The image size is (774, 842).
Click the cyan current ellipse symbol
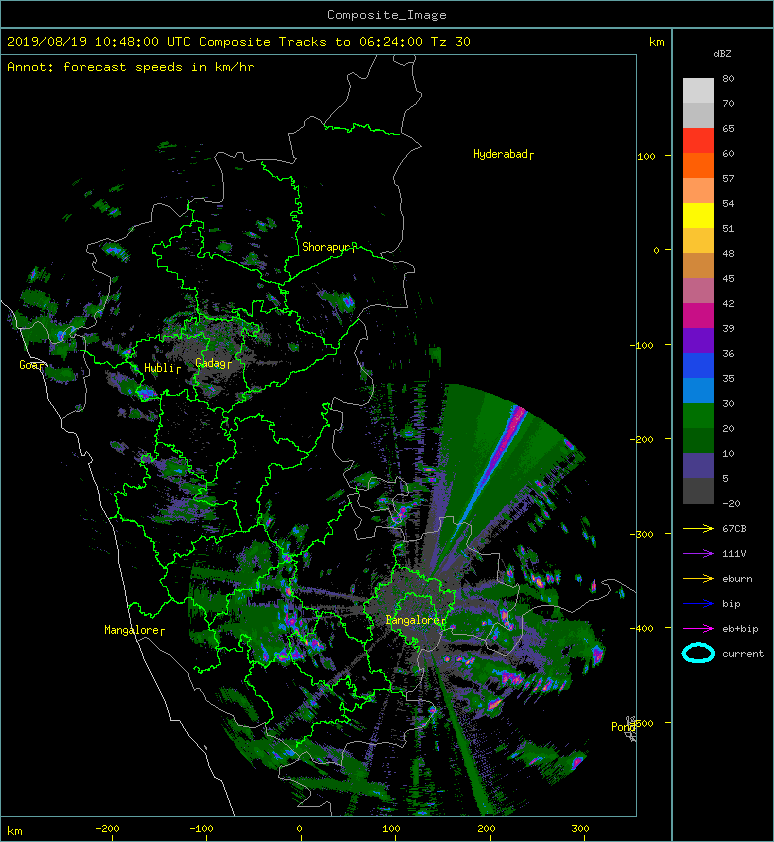(698, 653)
